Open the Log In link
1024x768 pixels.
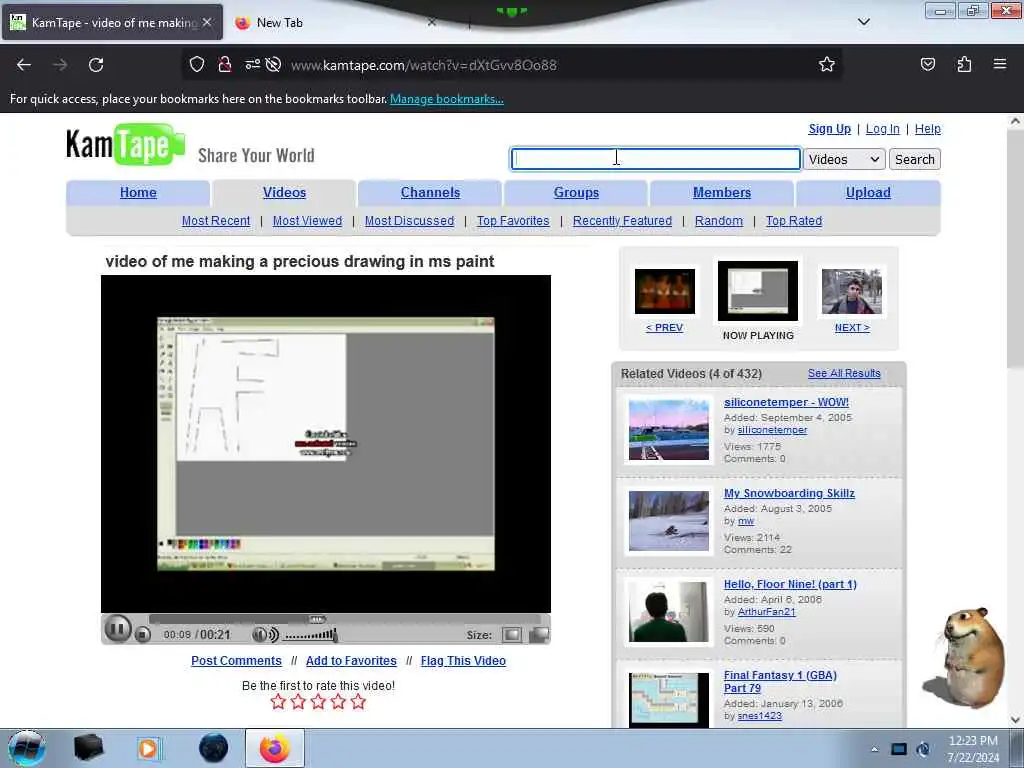pyautogui.click(x=882, y=129)
